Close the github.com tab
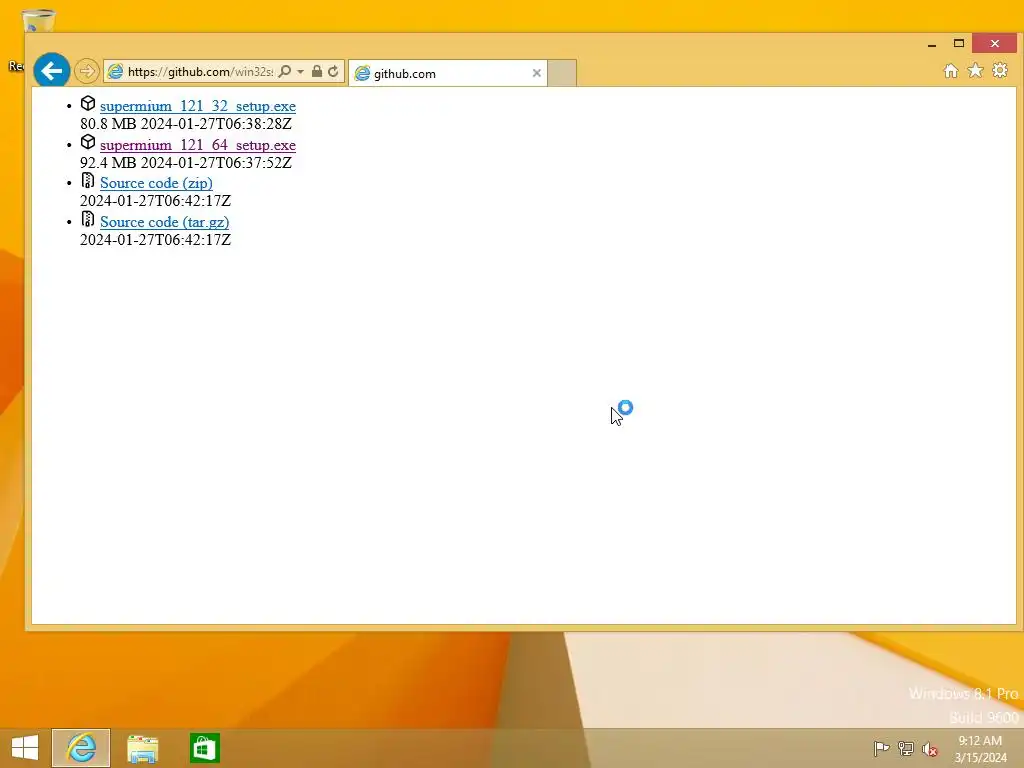This screenshot has height=768, width=1024. tap(536, 73)
